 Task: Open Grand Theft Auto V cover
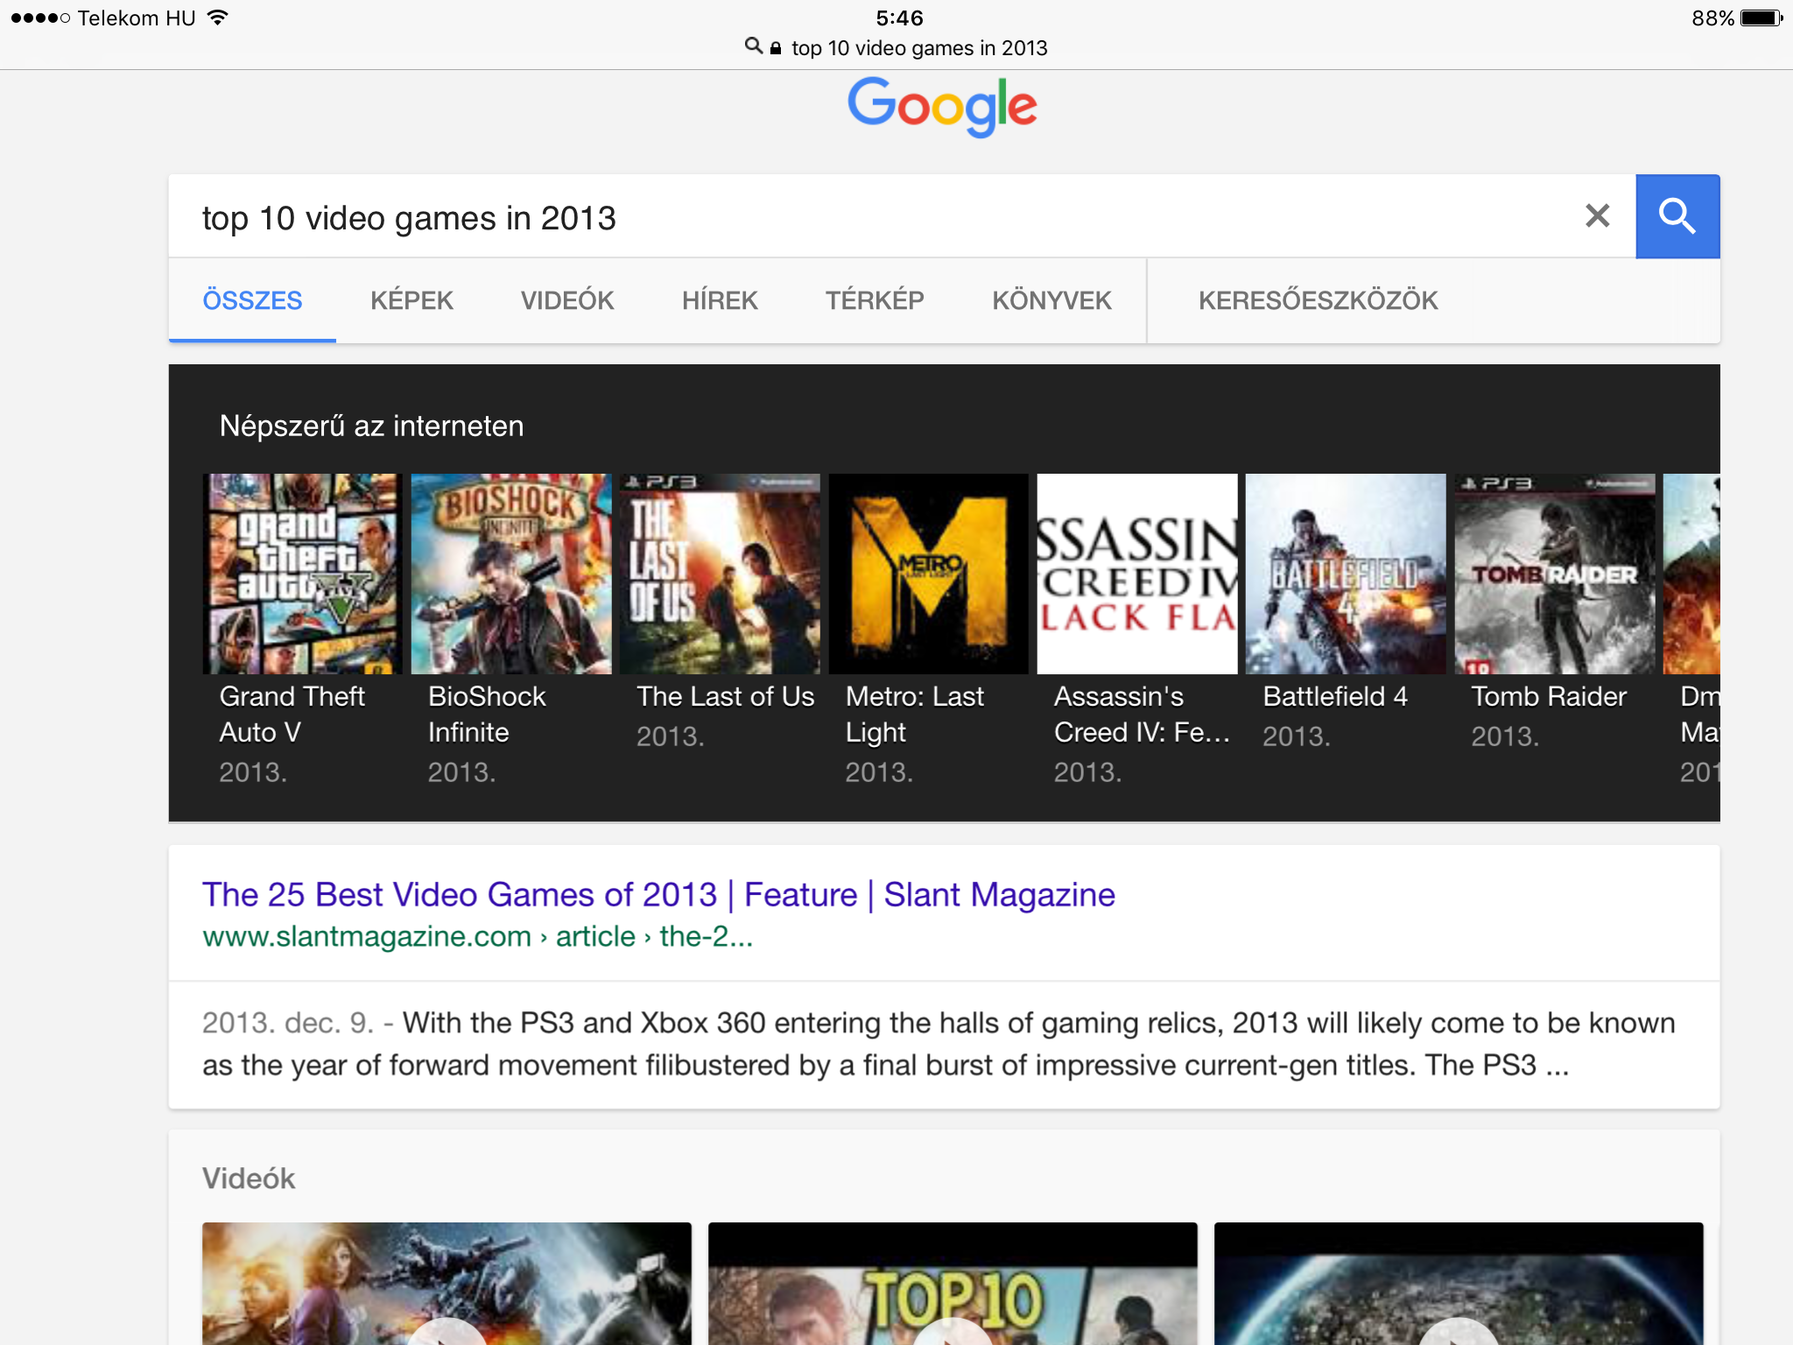click(302, 574)
